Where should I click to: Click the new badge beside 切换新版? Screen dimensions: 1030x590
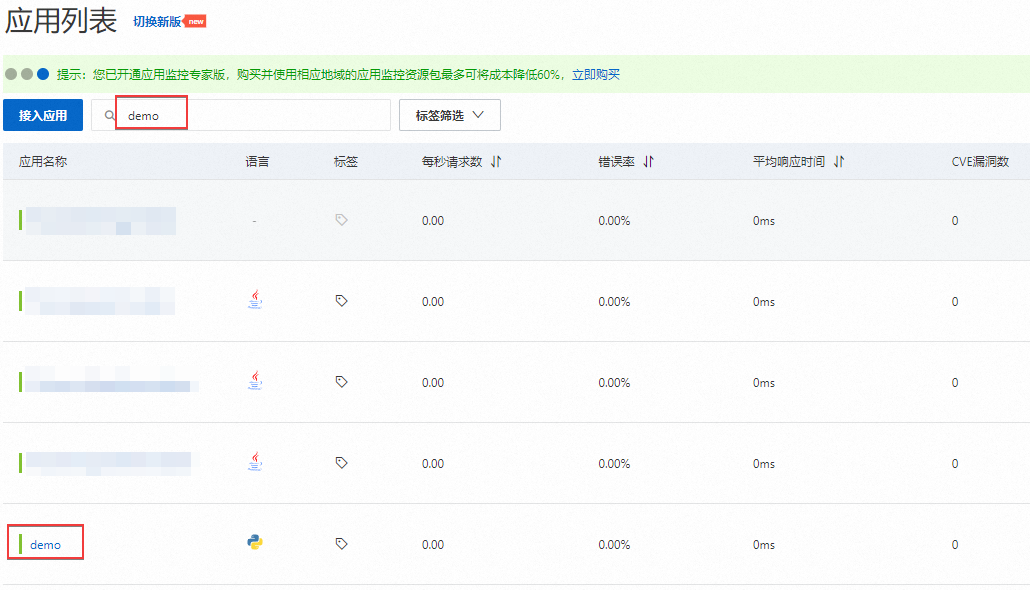196,21
